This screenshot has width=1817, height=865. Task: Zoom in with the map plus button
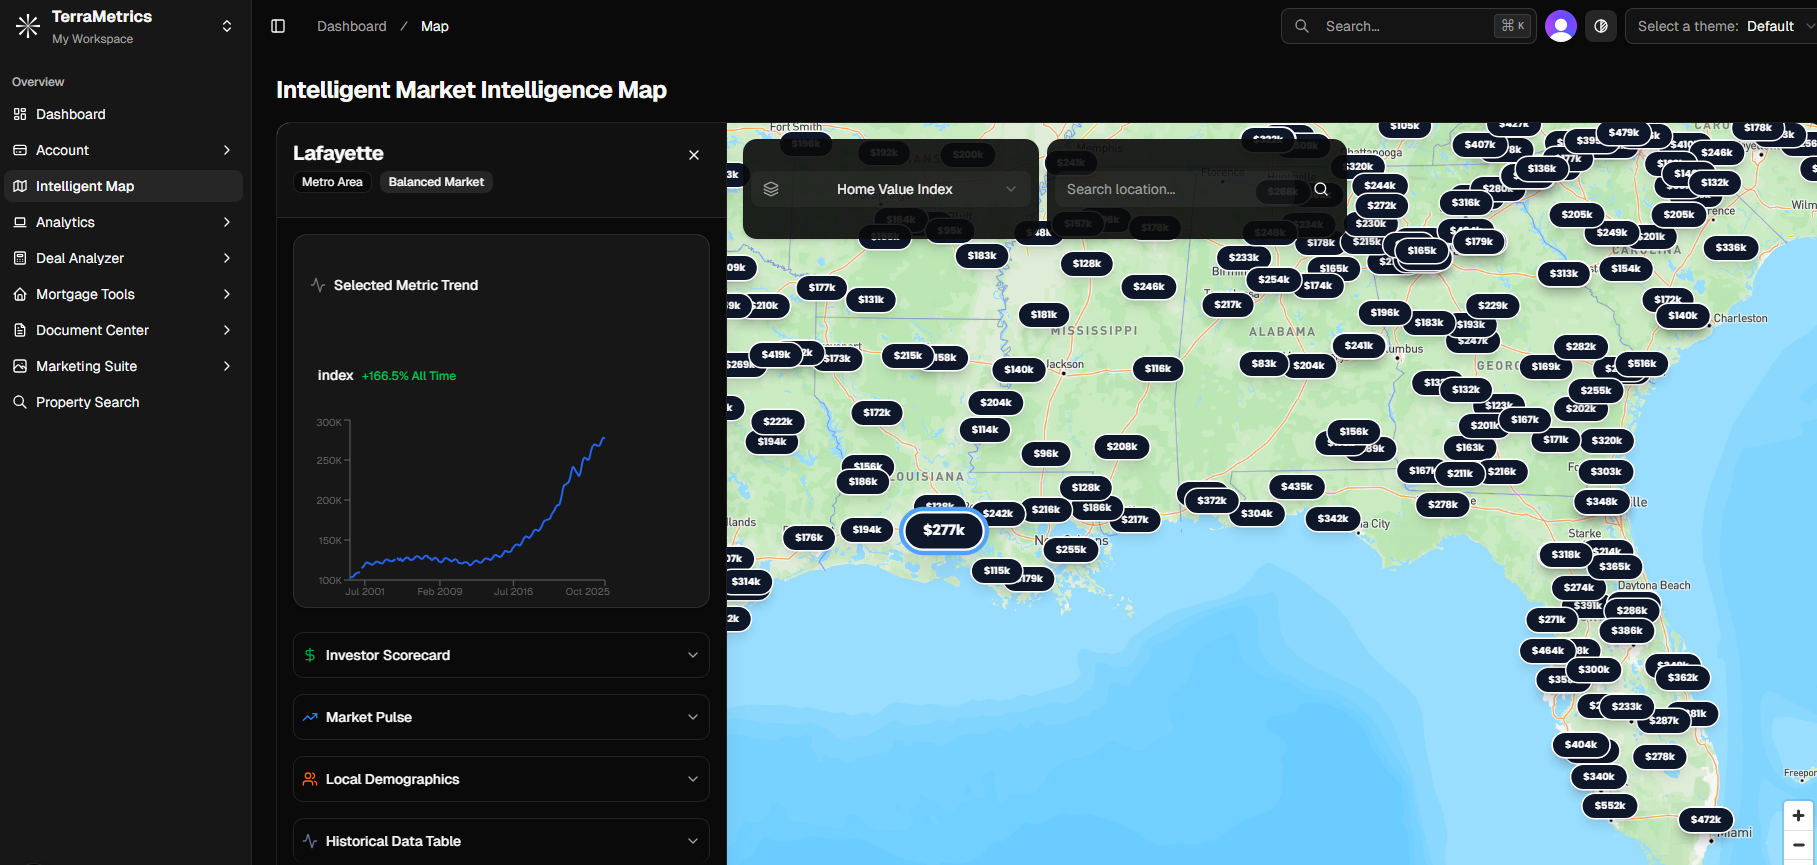click(x=1798, y=816)
